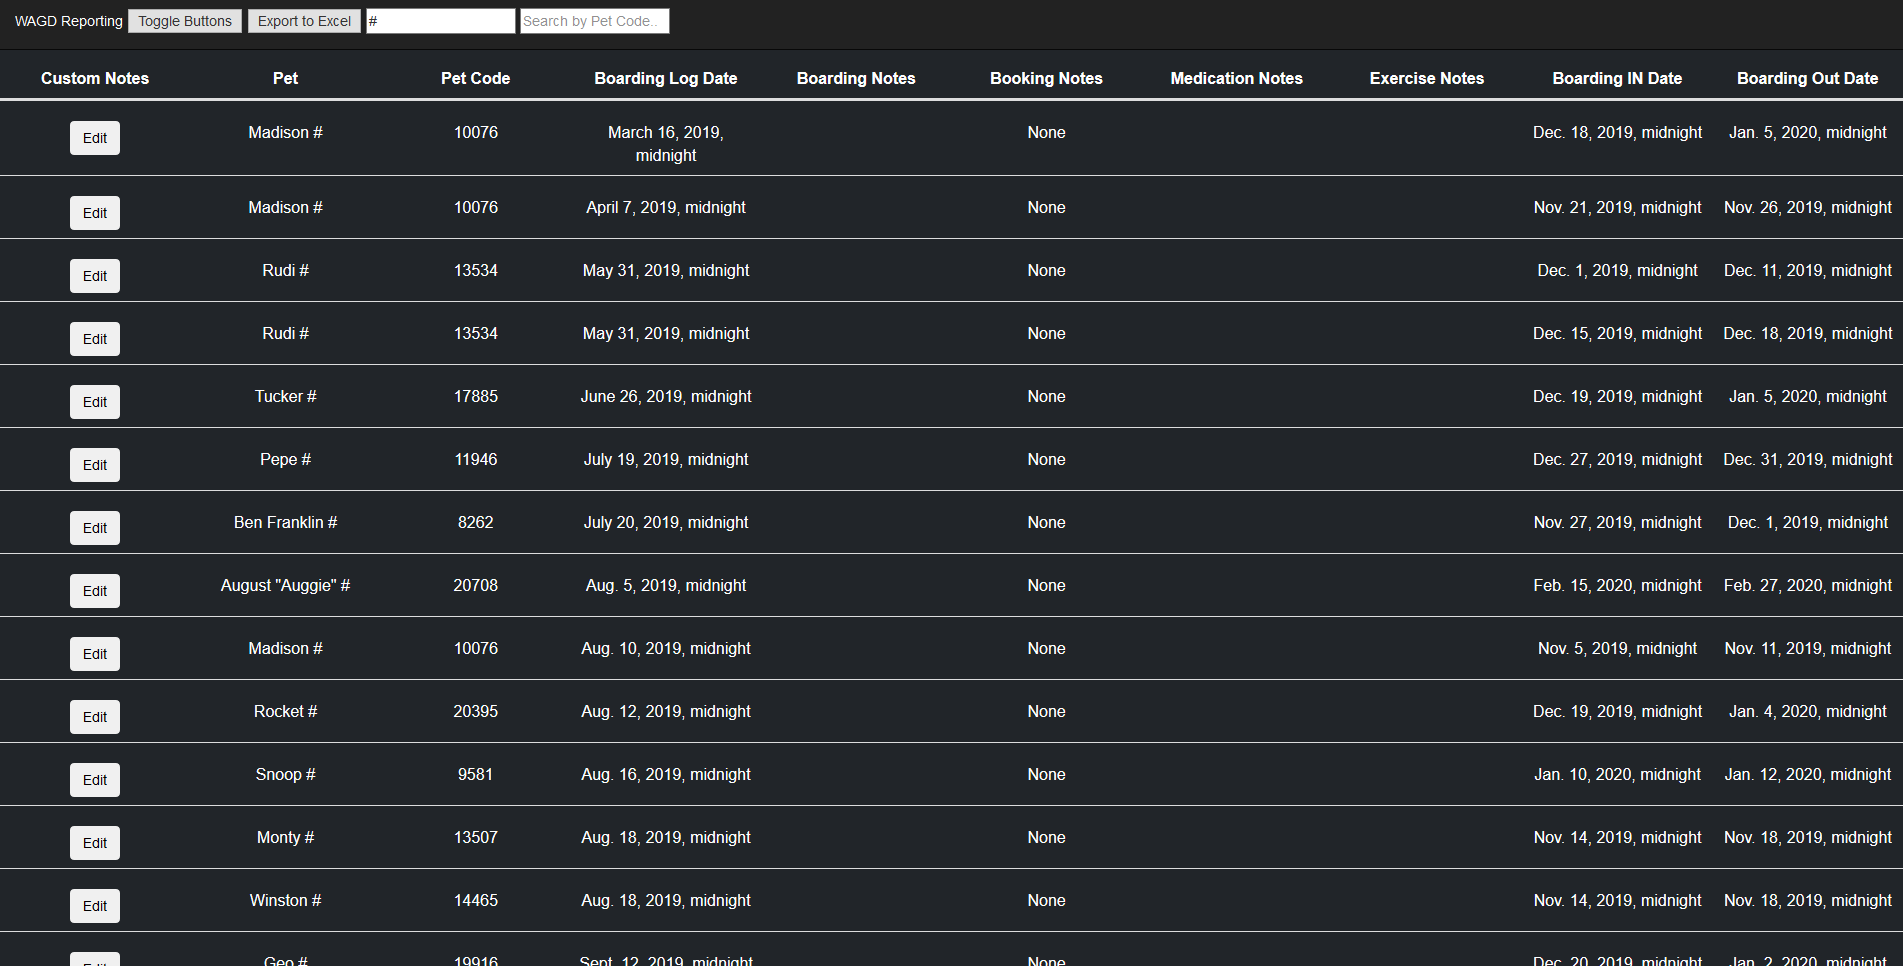Click the Boarding Out Date header

(1808, 78)
